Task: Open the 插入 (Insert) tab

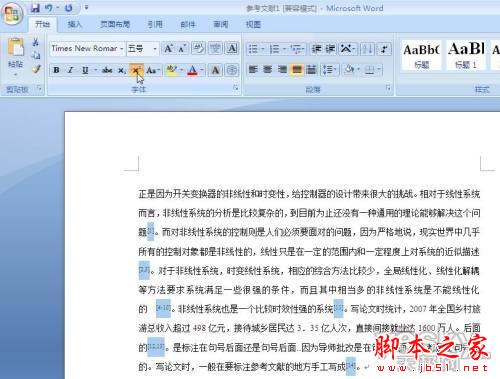Action: pos(74,24)
